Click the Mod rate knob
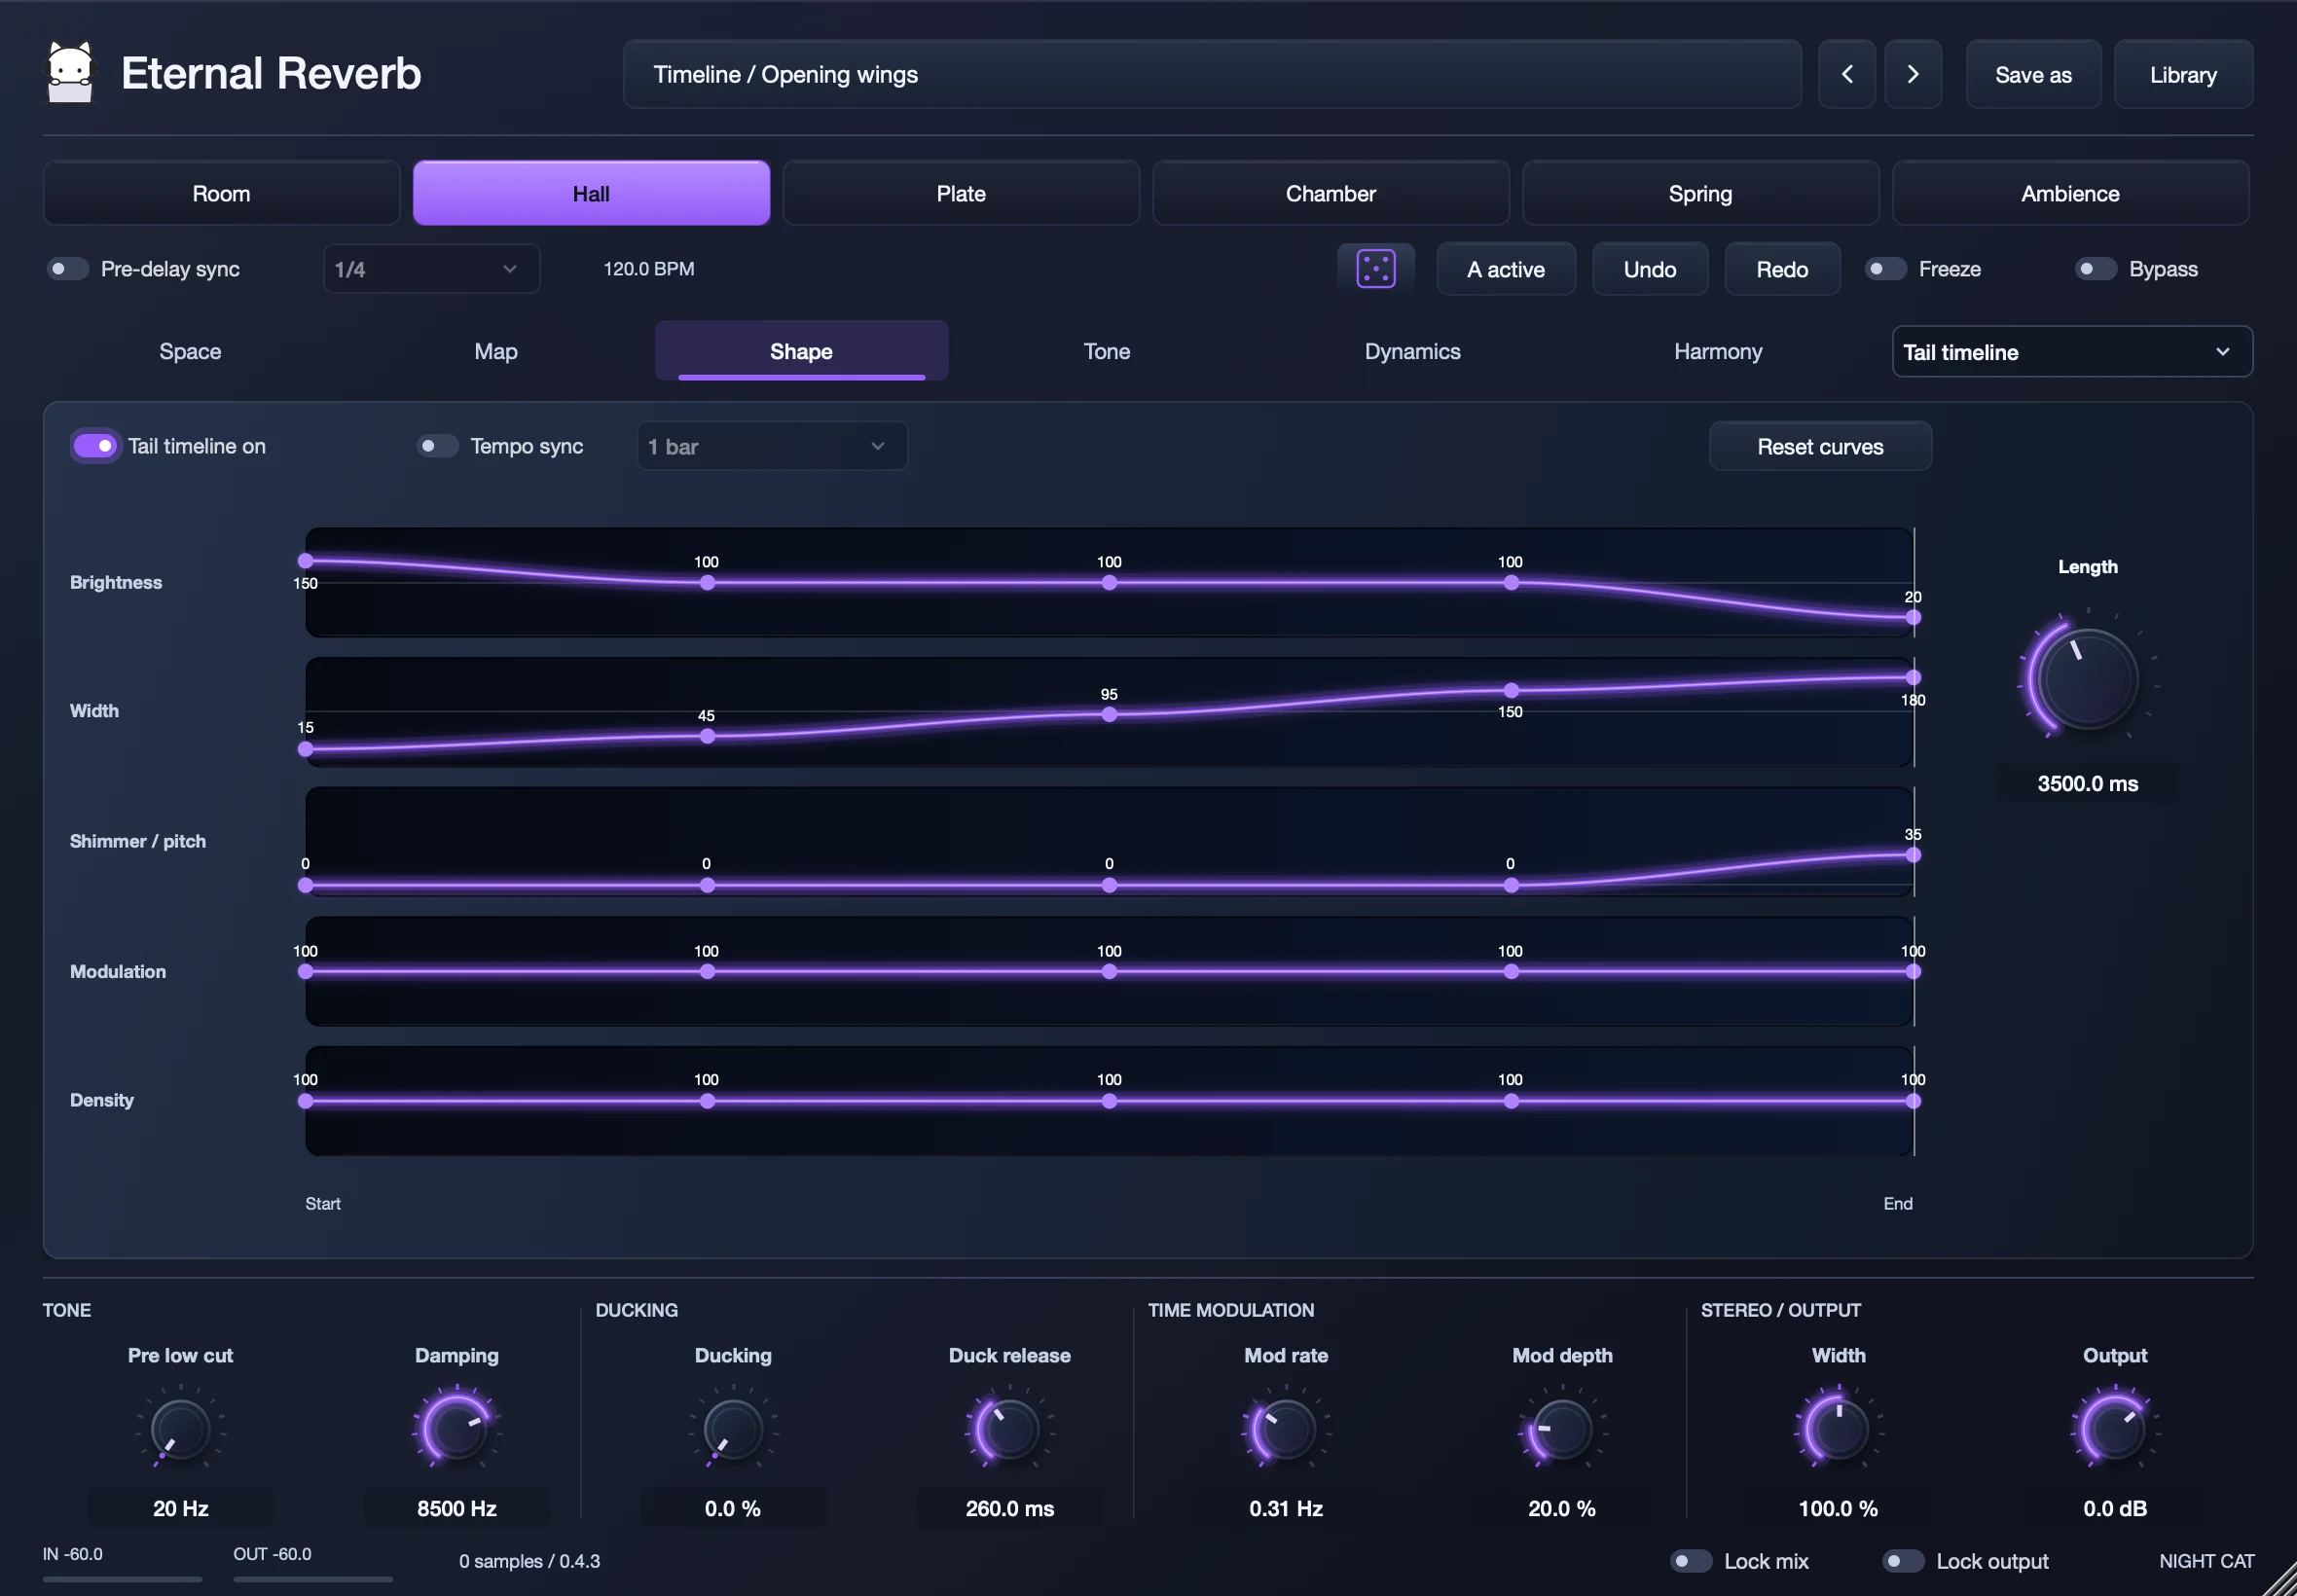The image size is (2297, 1596). pos(1285,1430)
